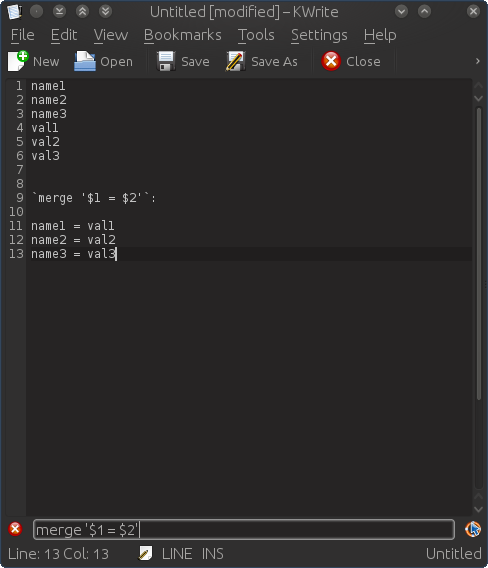Screen dimensions: 488x568
Task: Click the scroll down arrow below the top arrow
Action: coord(478,98)
